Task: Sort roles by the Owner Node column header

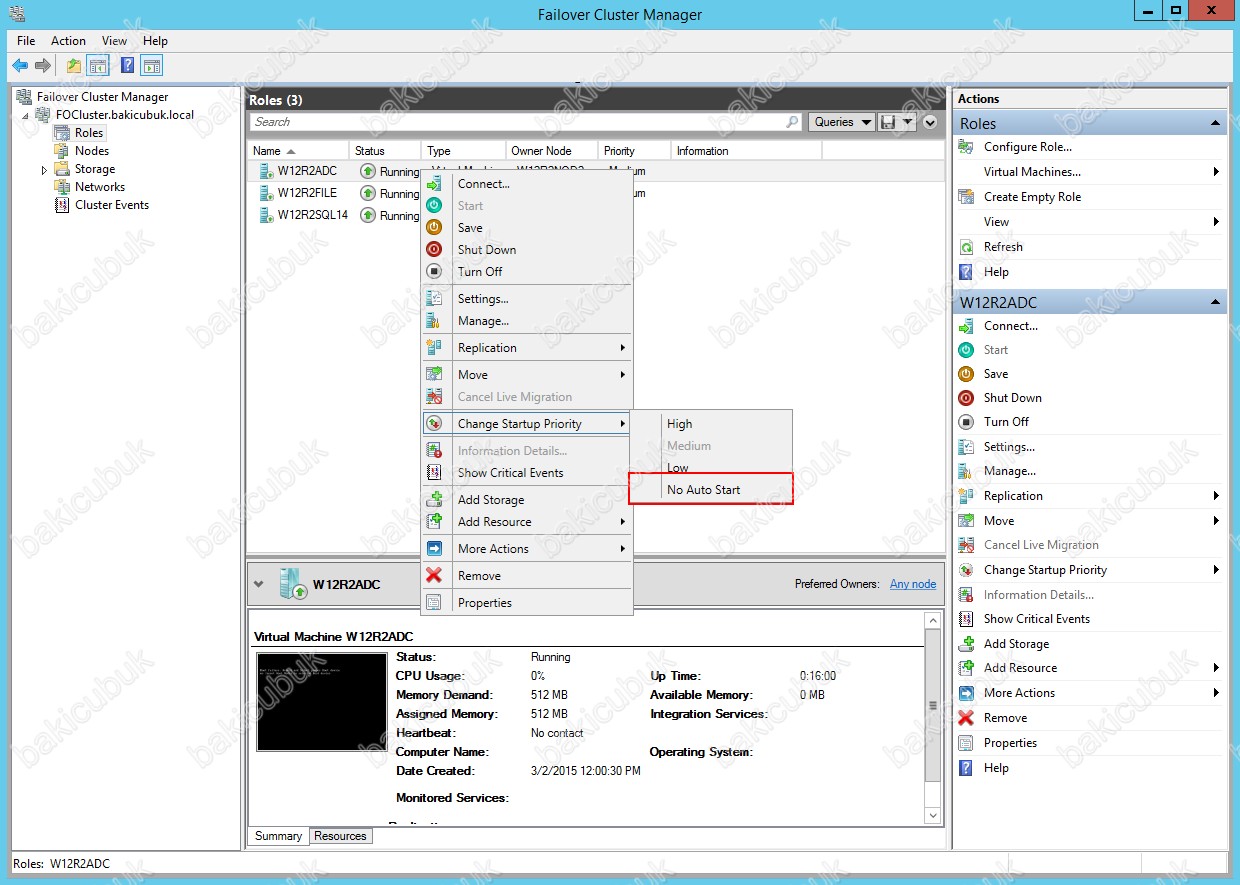Action: [x=553, y=151]
